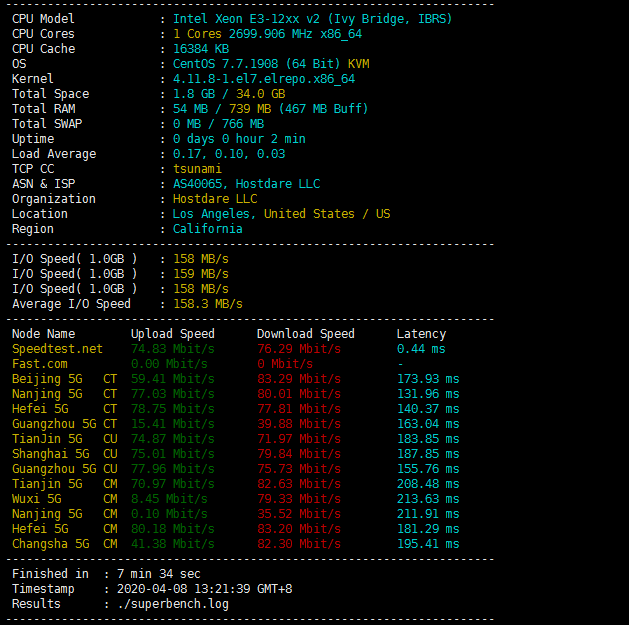Click the Finished in 7 min 34 sec text
Viewport: 629px width, 625px height.
click(106, 574)
